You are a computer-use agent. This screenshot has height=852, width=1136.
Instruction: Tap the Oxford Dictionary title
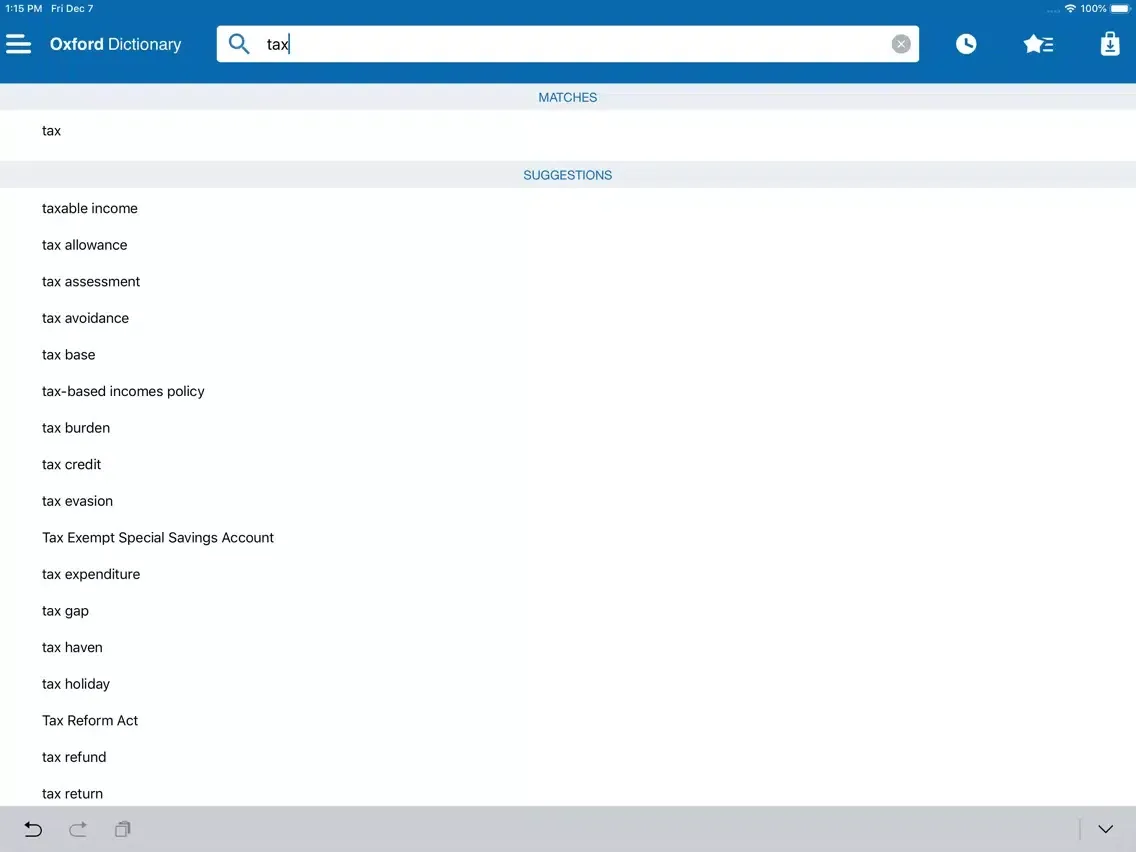tap(115, 44)
